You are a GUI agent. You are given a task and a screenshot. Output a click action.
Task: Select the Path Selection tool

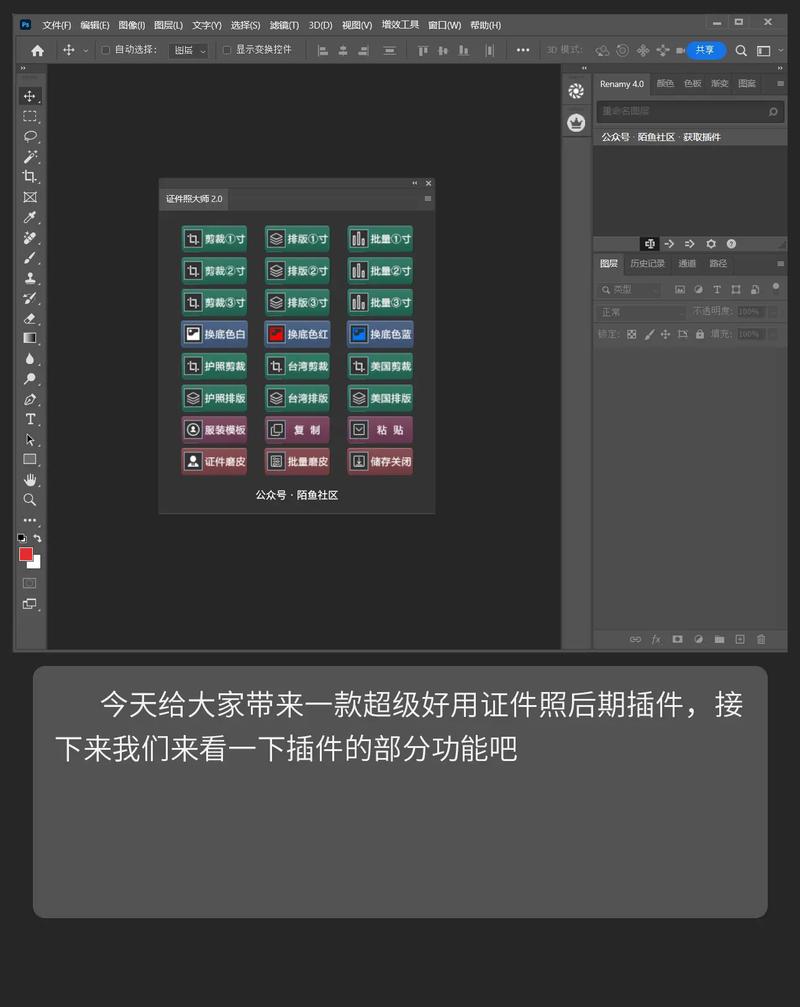(30, 440)
